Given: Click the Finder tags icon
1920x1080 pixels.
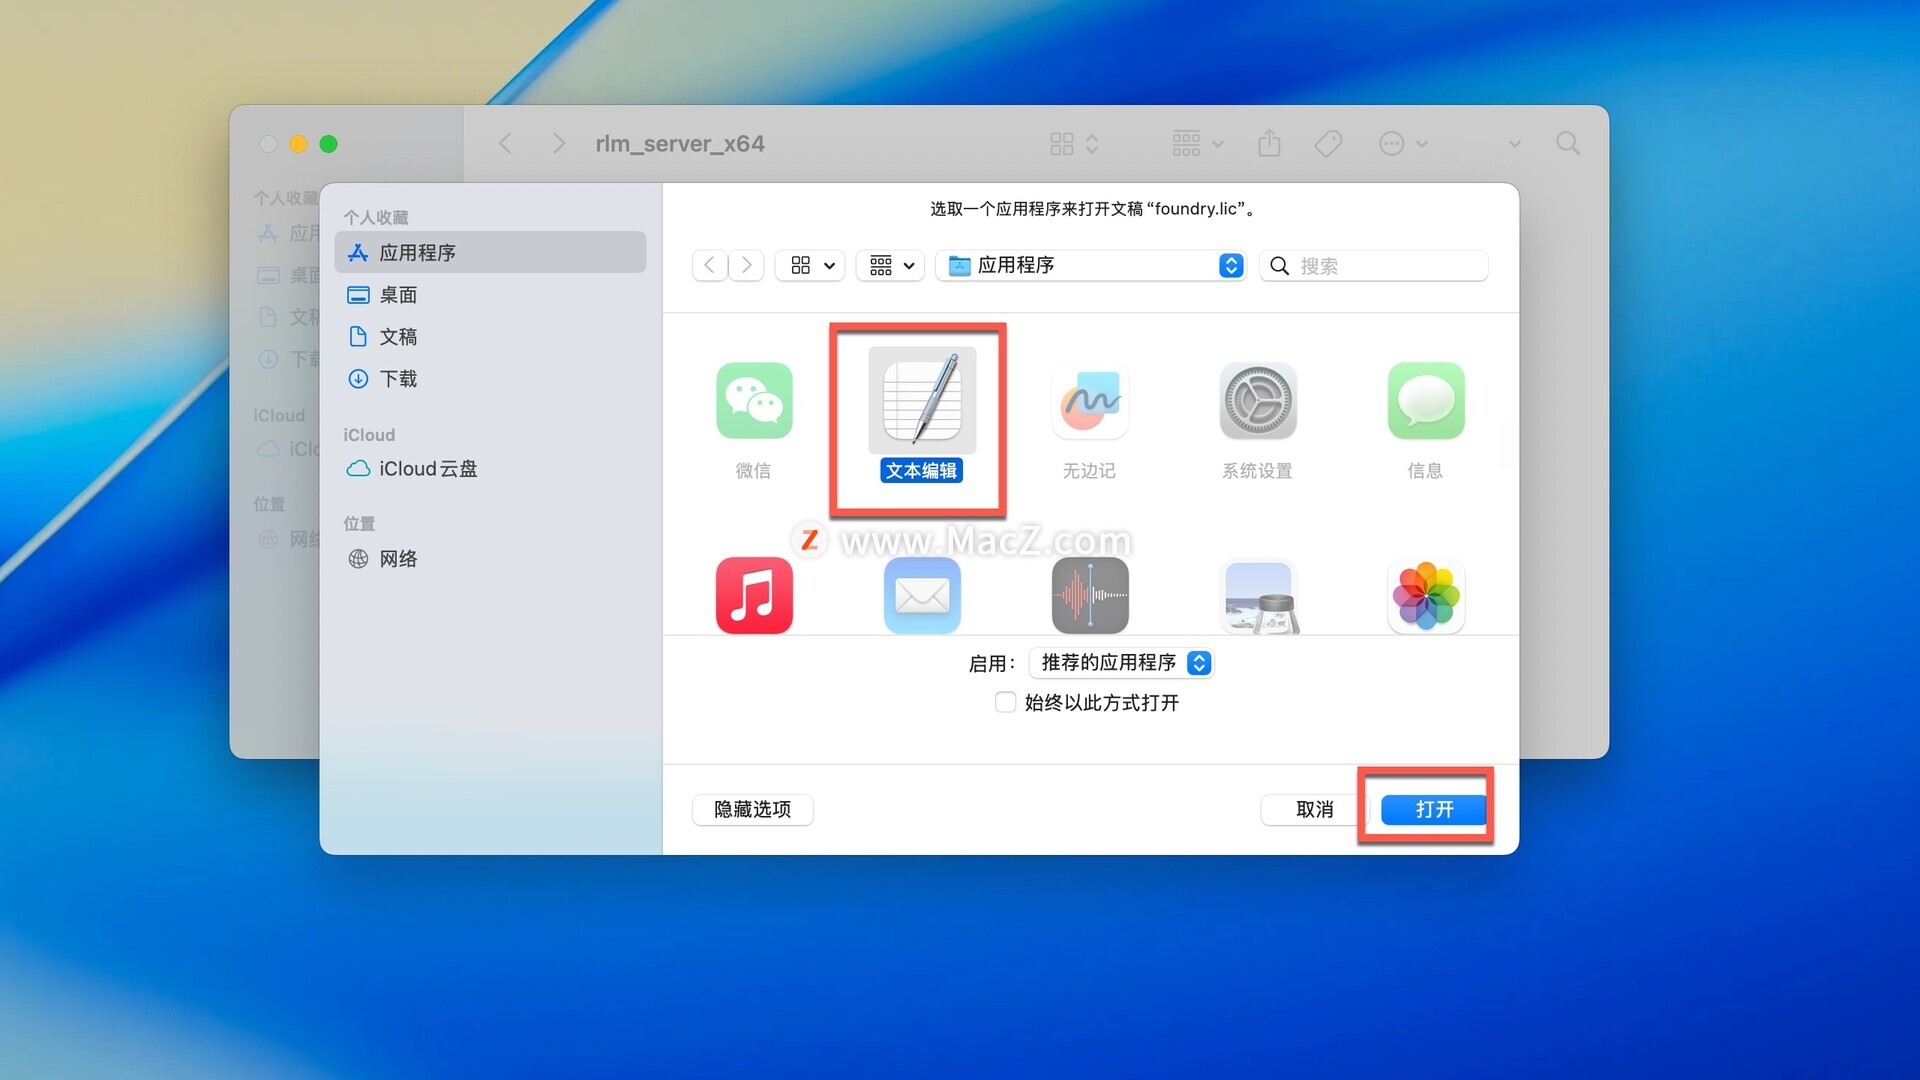Looking at the screenshot, I should click(1328, 144).
